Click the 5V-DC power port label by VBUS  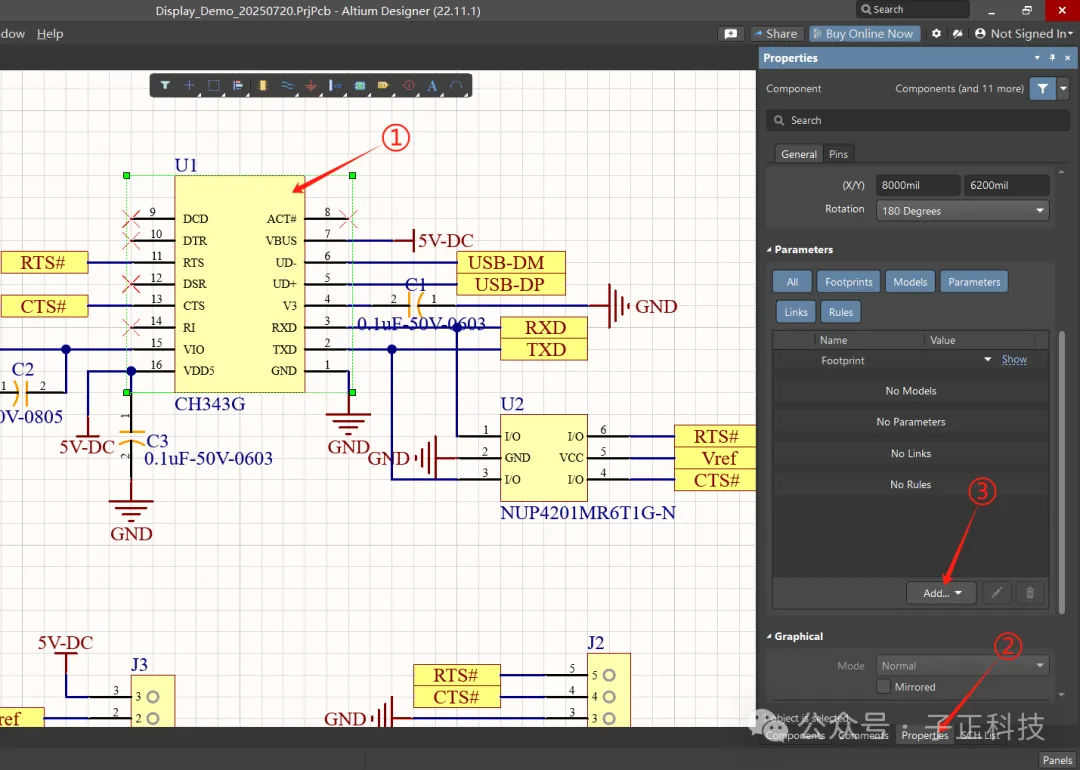click(x=446, y=240)
